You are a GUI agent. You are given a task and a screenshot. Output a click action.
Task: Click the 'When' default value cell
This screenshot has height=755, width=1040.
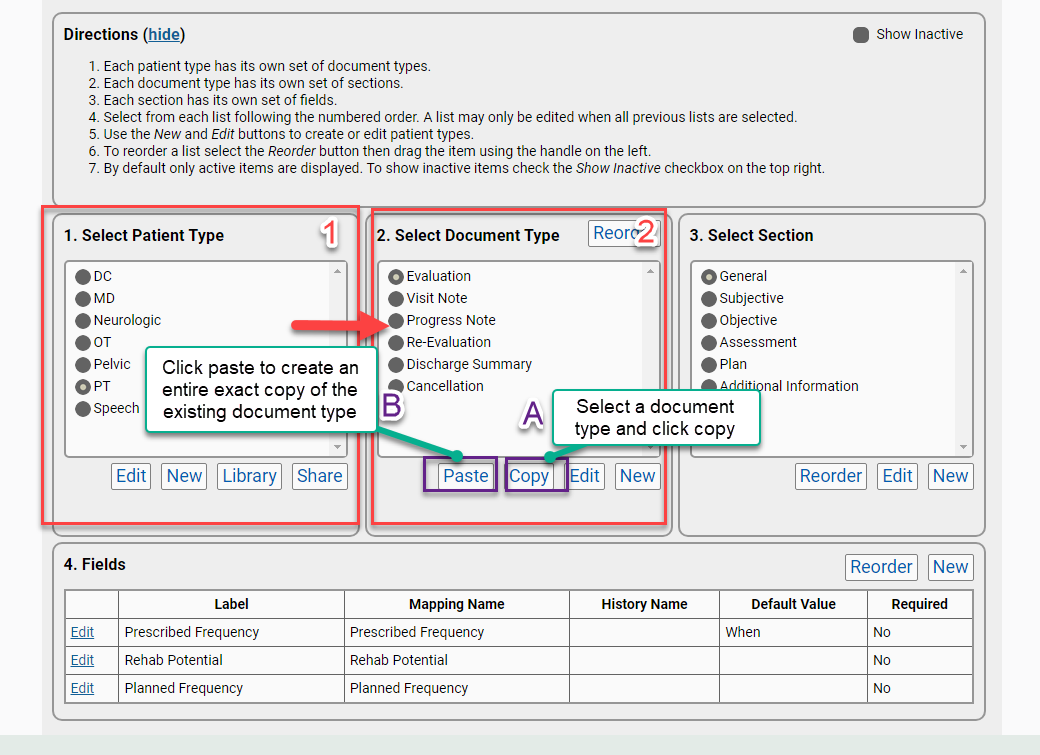793,632
